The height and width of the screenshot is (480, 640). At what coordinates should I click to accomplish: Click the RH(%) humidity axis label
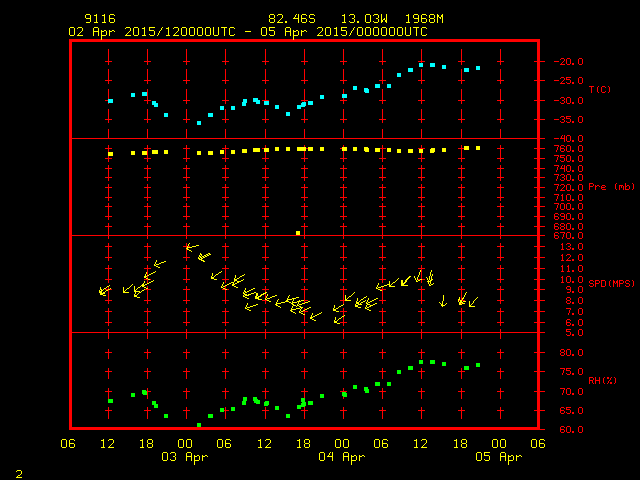tap(602, 380)
